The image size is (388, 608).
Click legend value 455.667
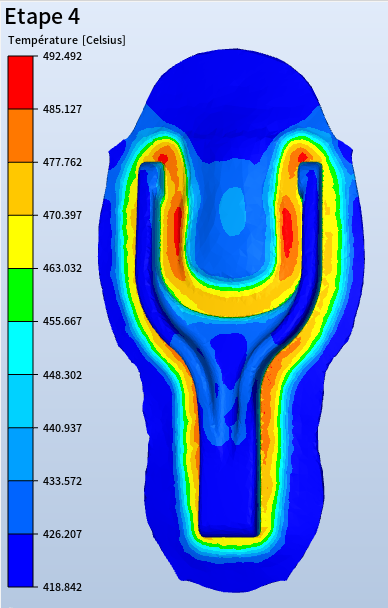pos(62,321)
